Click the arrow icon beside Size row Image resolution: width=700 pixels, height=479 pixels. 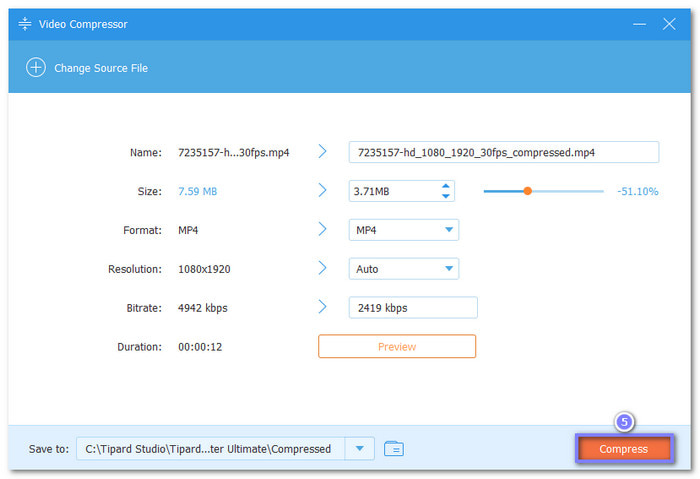pyautogui.click(x=323, y=190)
